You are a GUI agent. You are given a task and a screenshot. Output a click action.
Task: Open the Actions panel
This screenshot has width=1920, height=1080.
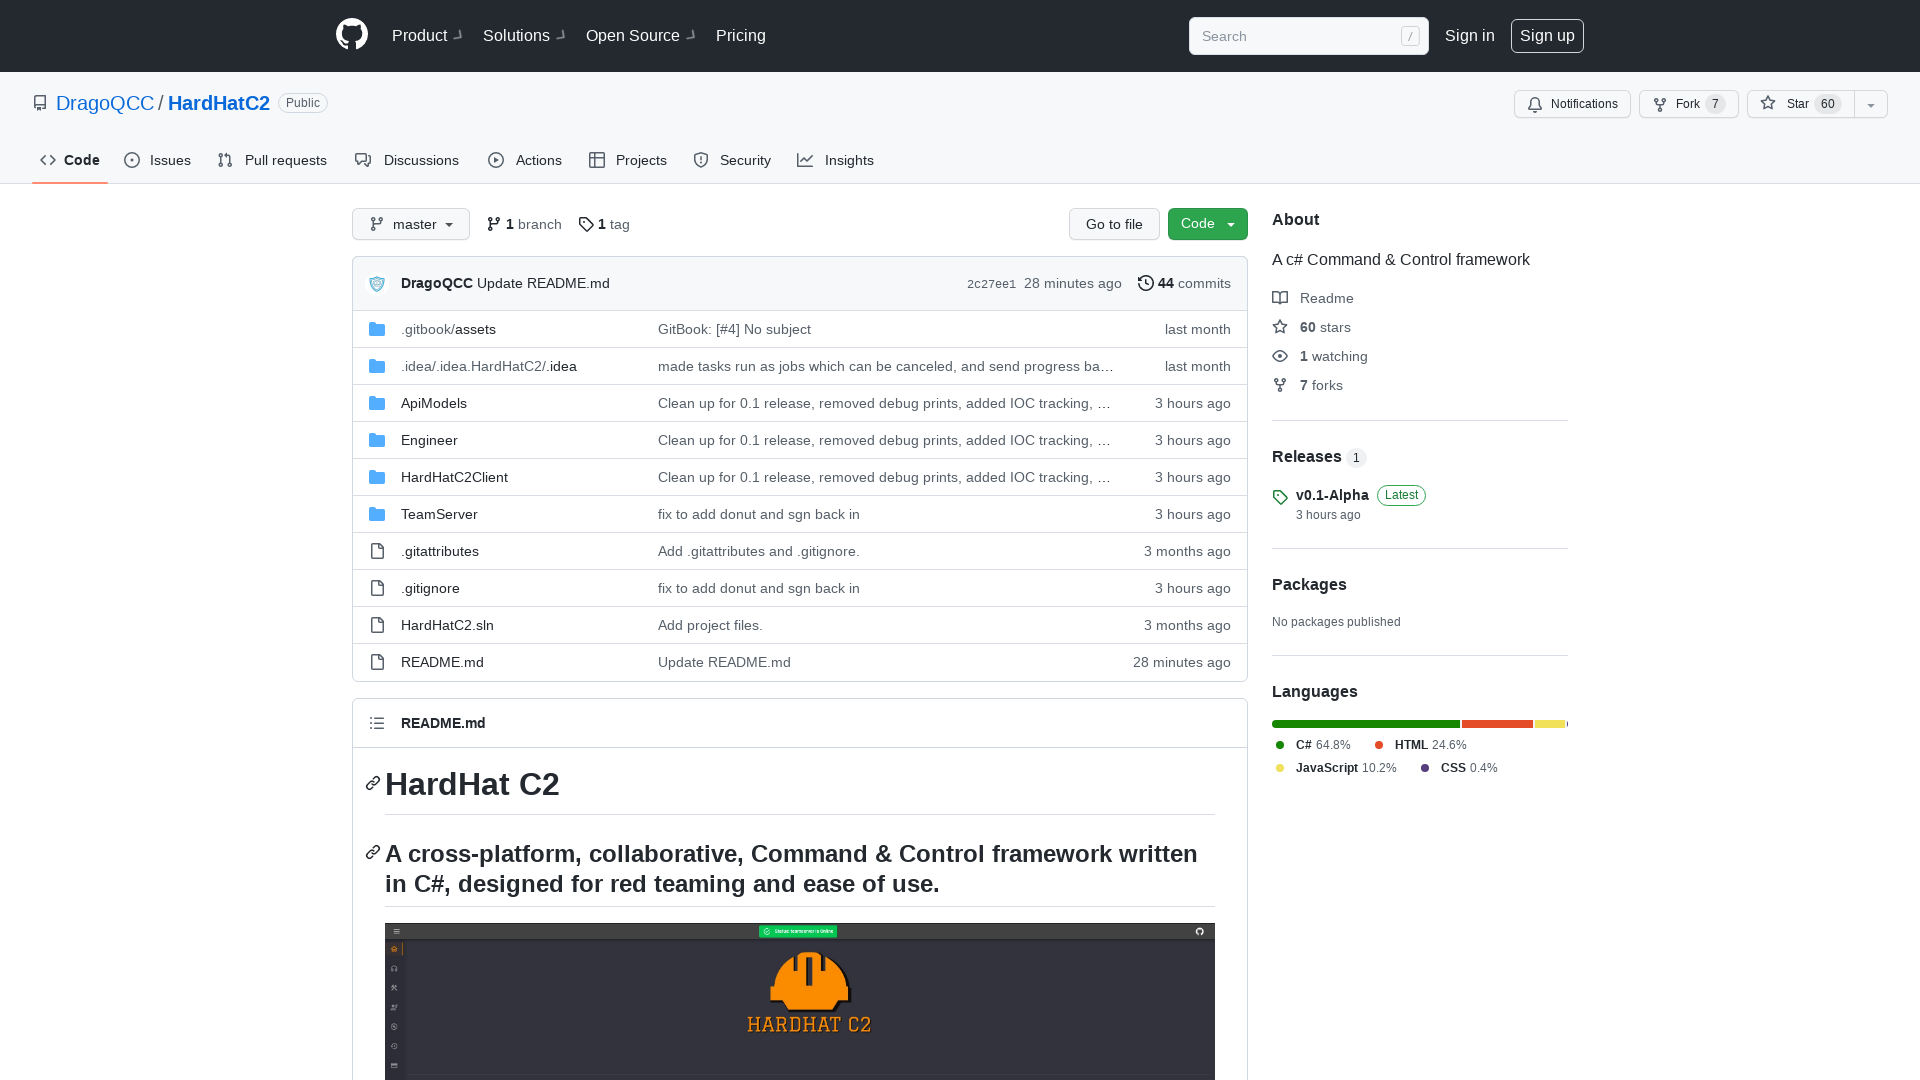coord(526,161)
